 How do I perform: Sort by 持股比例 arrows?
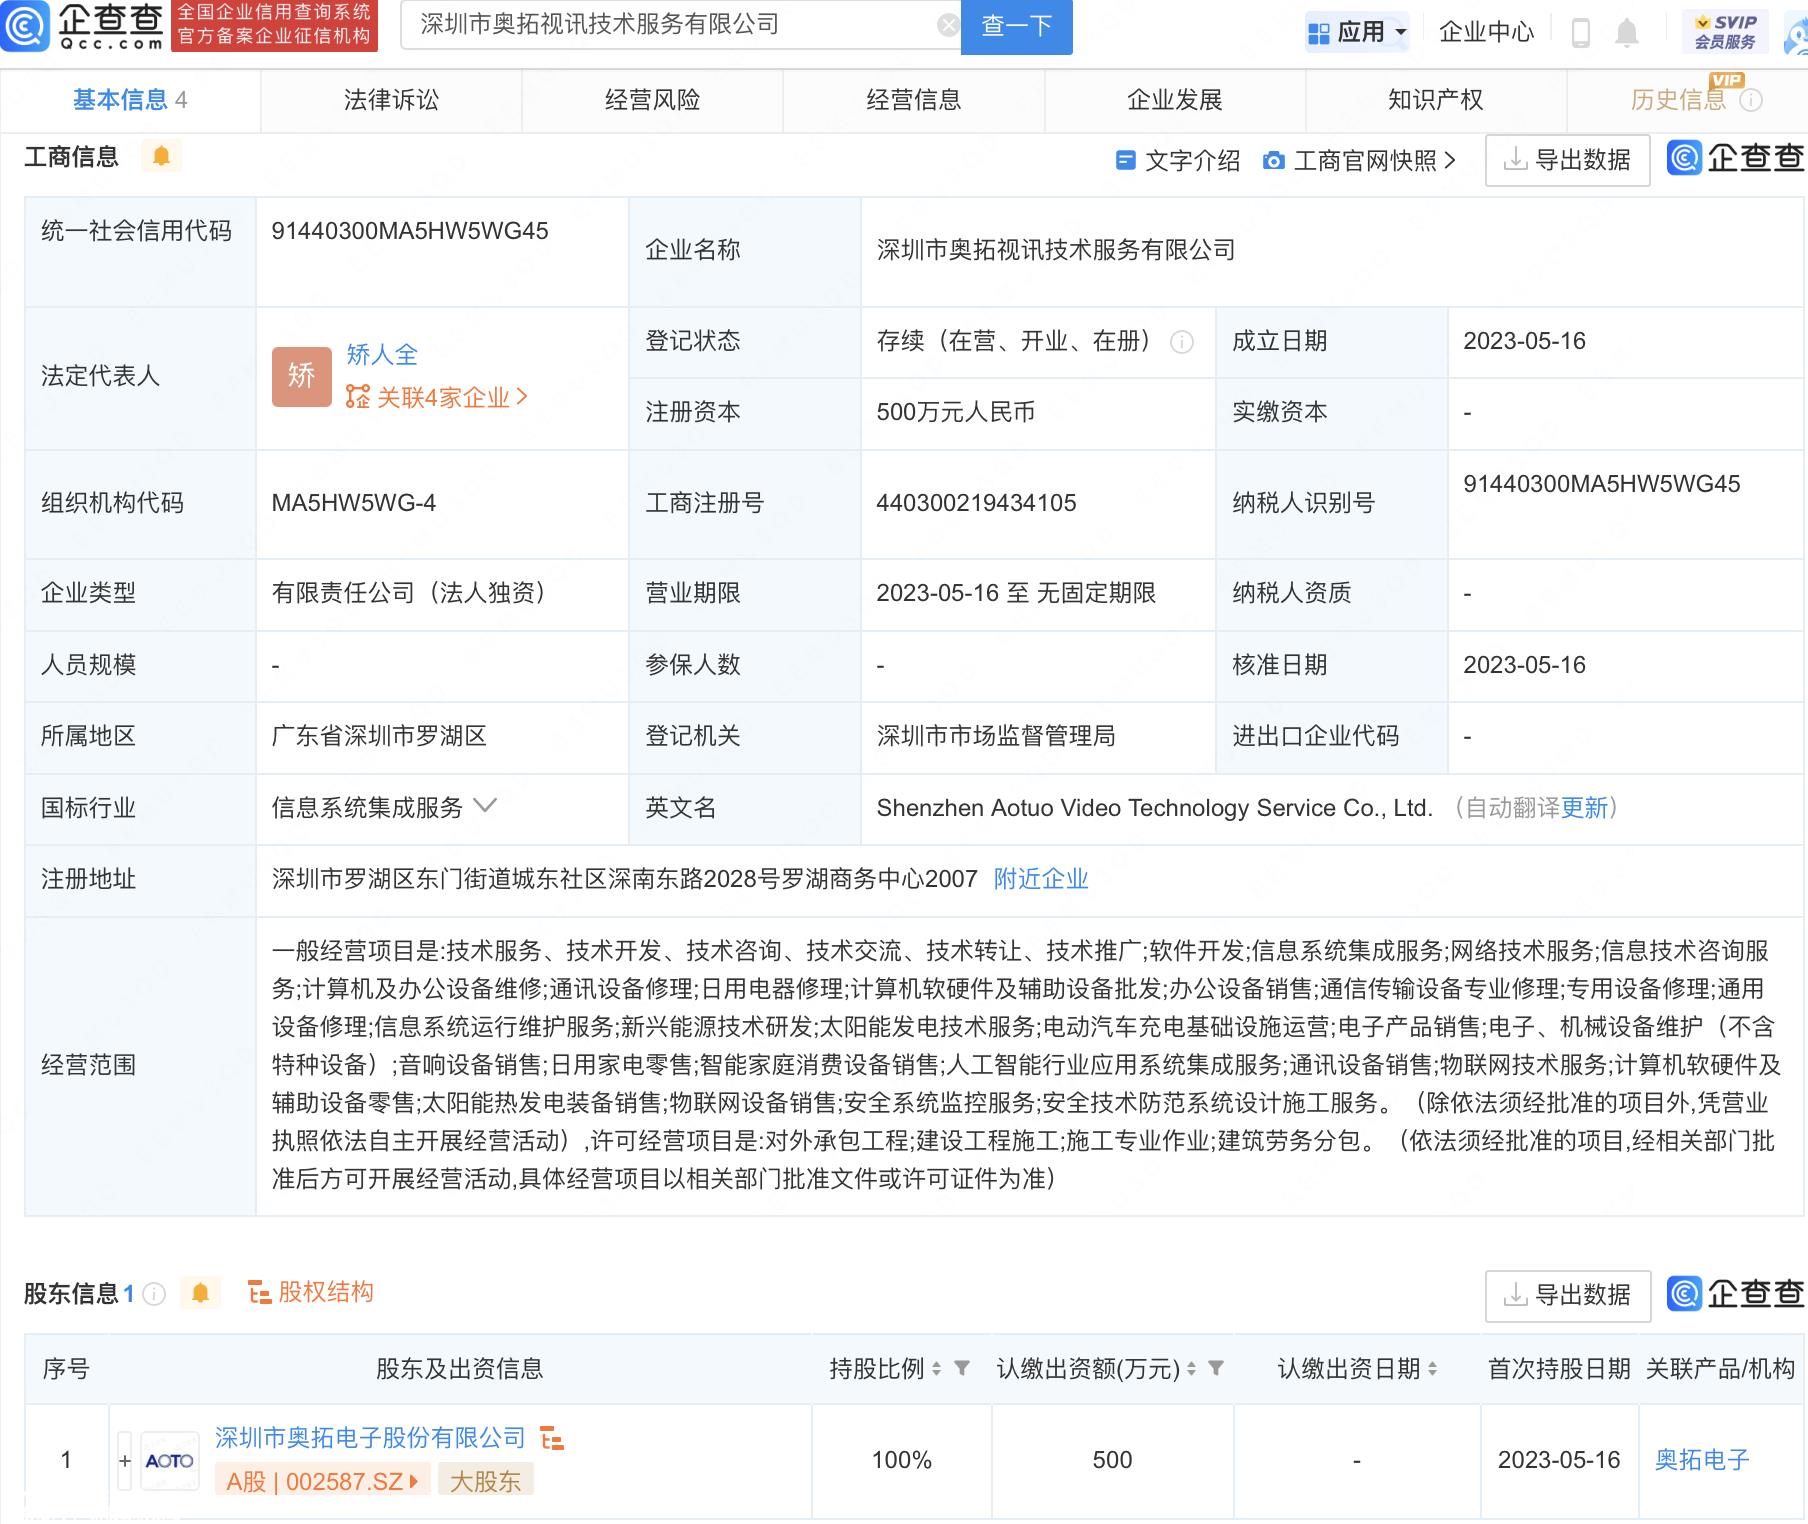click(936, 1369)
